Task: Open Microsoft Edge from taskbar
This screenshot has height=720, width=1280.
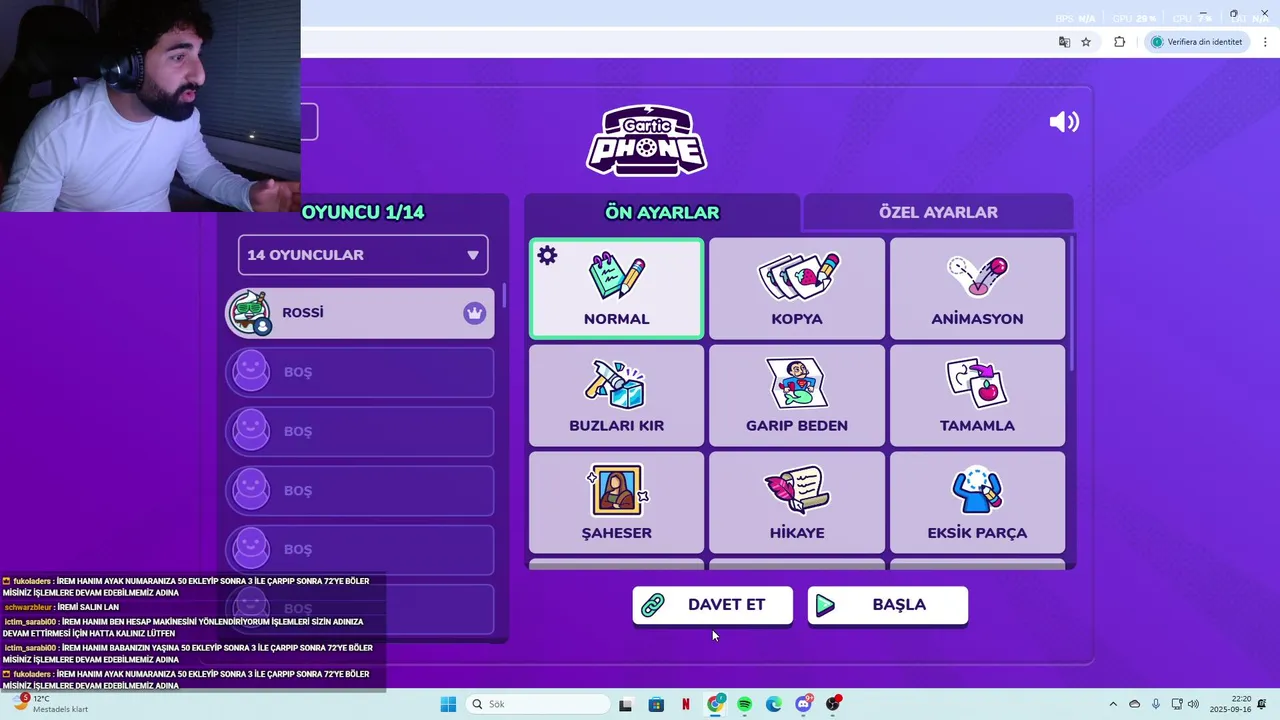Action: tap(774, 704)
